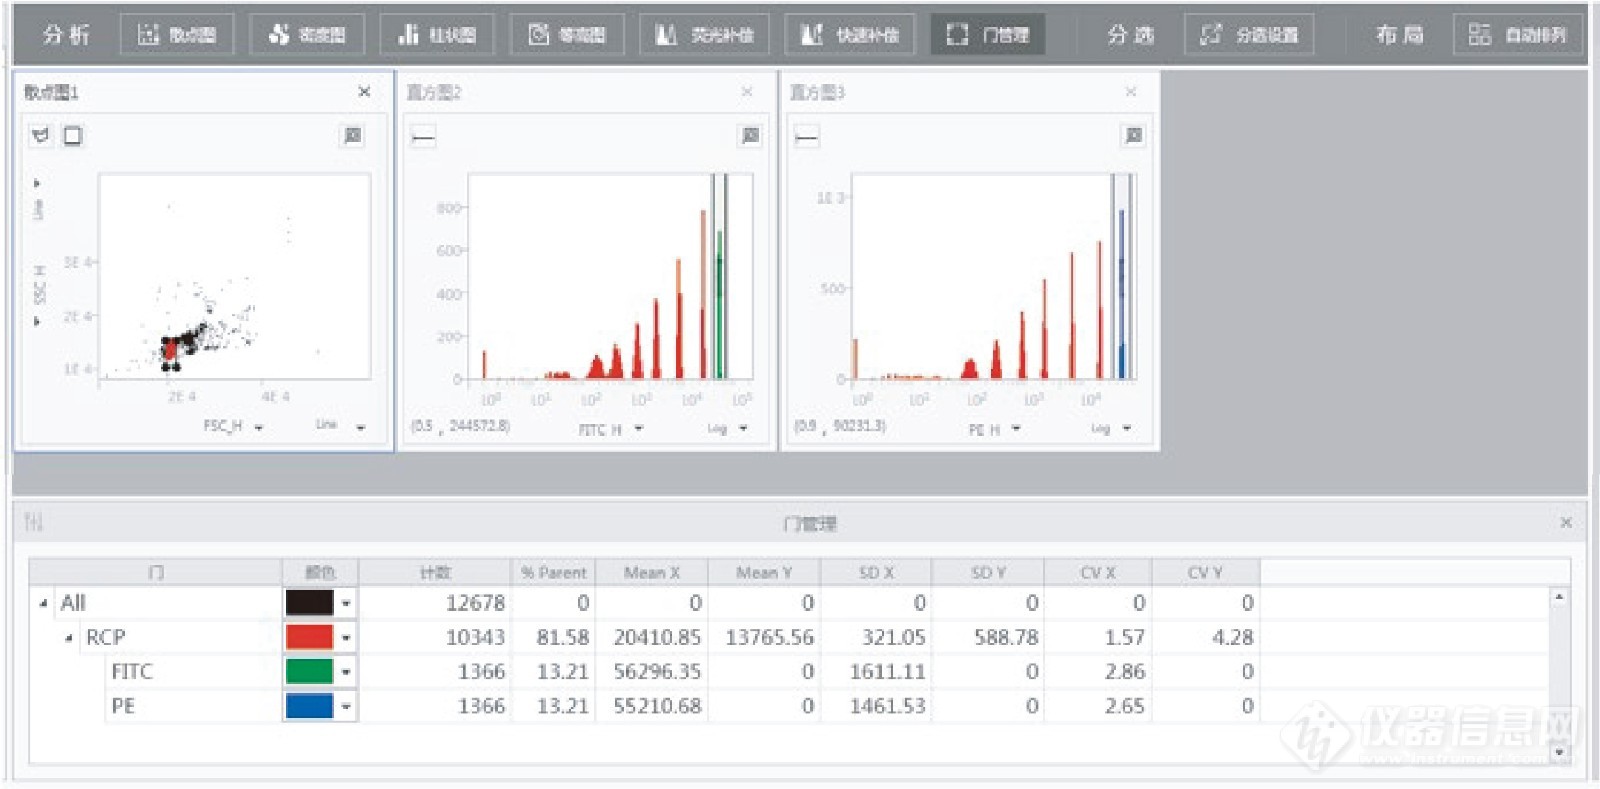Click the PE gate region in 直方图3 chart

tap(1122, 276)
